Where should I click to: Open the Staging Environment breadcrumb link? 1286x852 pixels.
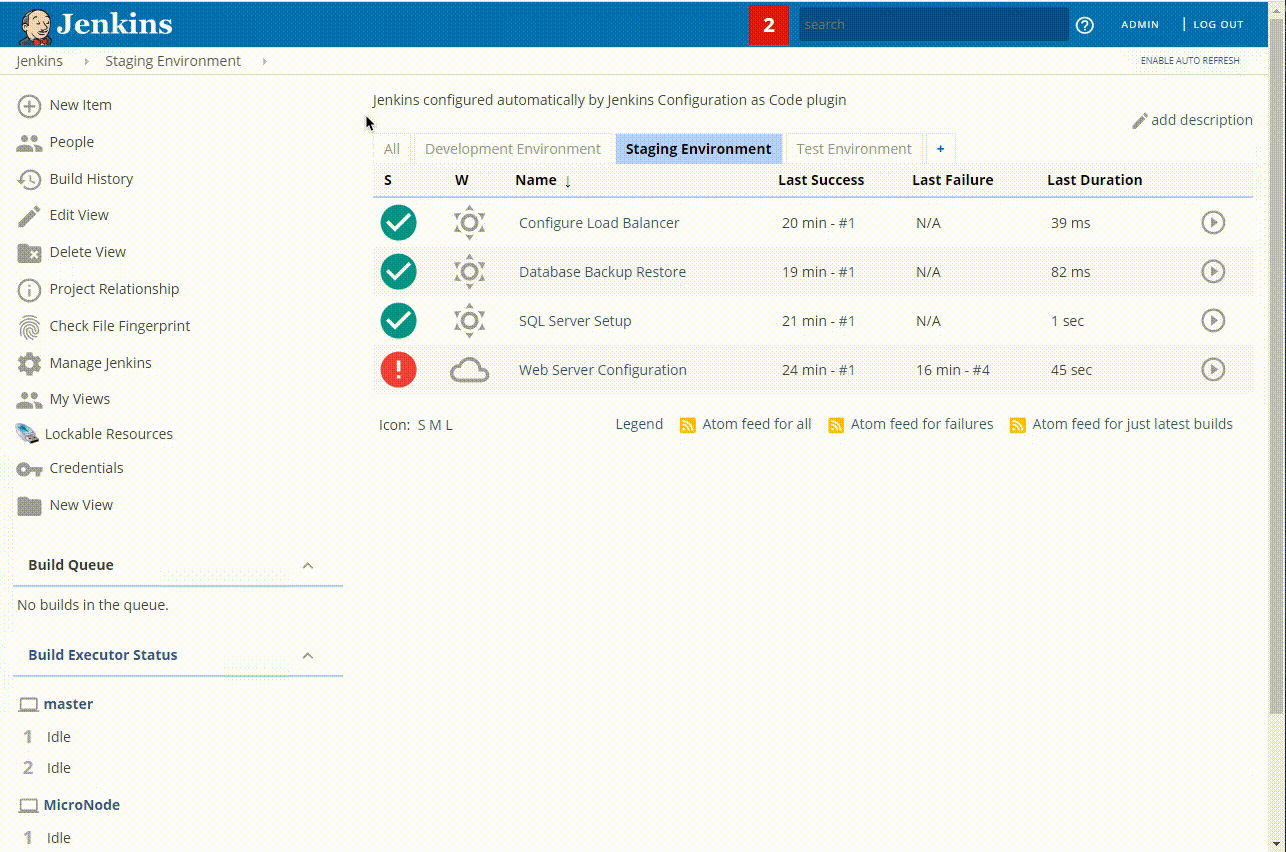[173, 61]
